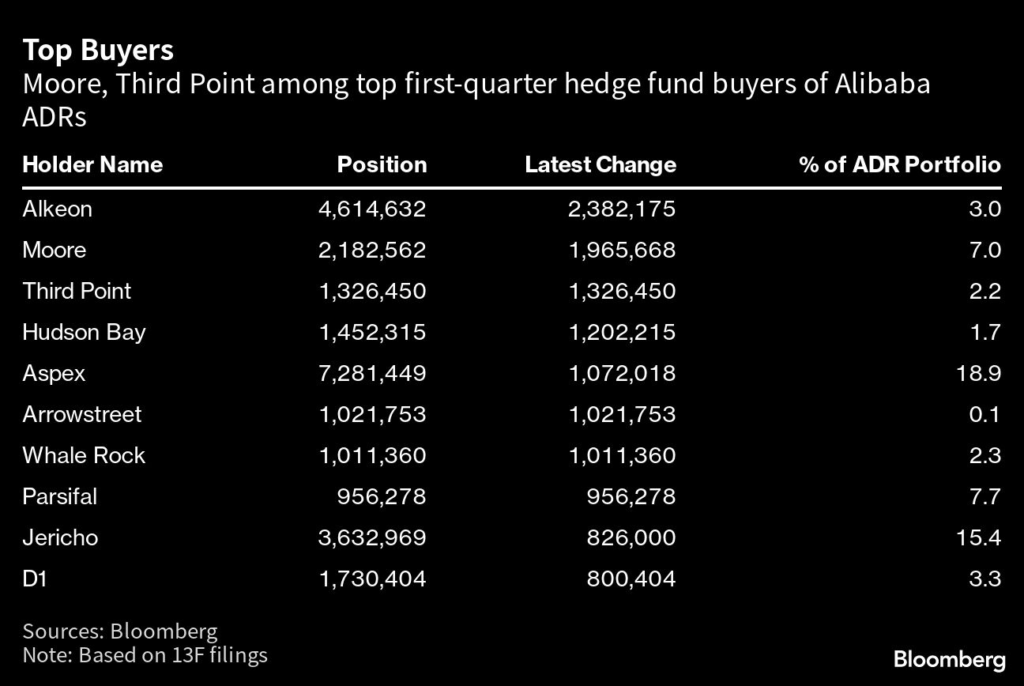The width and height of the screenshot is (1024, 686).
Task: Click the Hudson Bay row label
Action: (84, 332)
